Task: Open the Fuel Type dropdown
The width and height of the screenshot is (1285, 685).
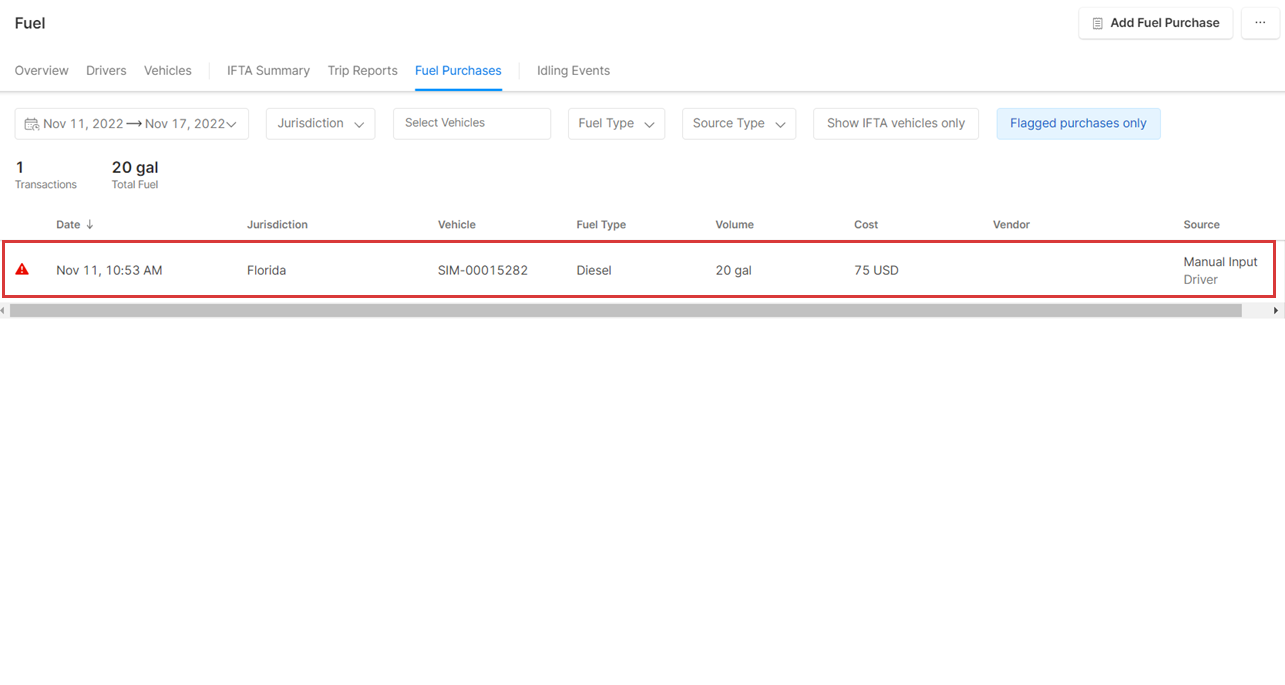Action: 616,124
